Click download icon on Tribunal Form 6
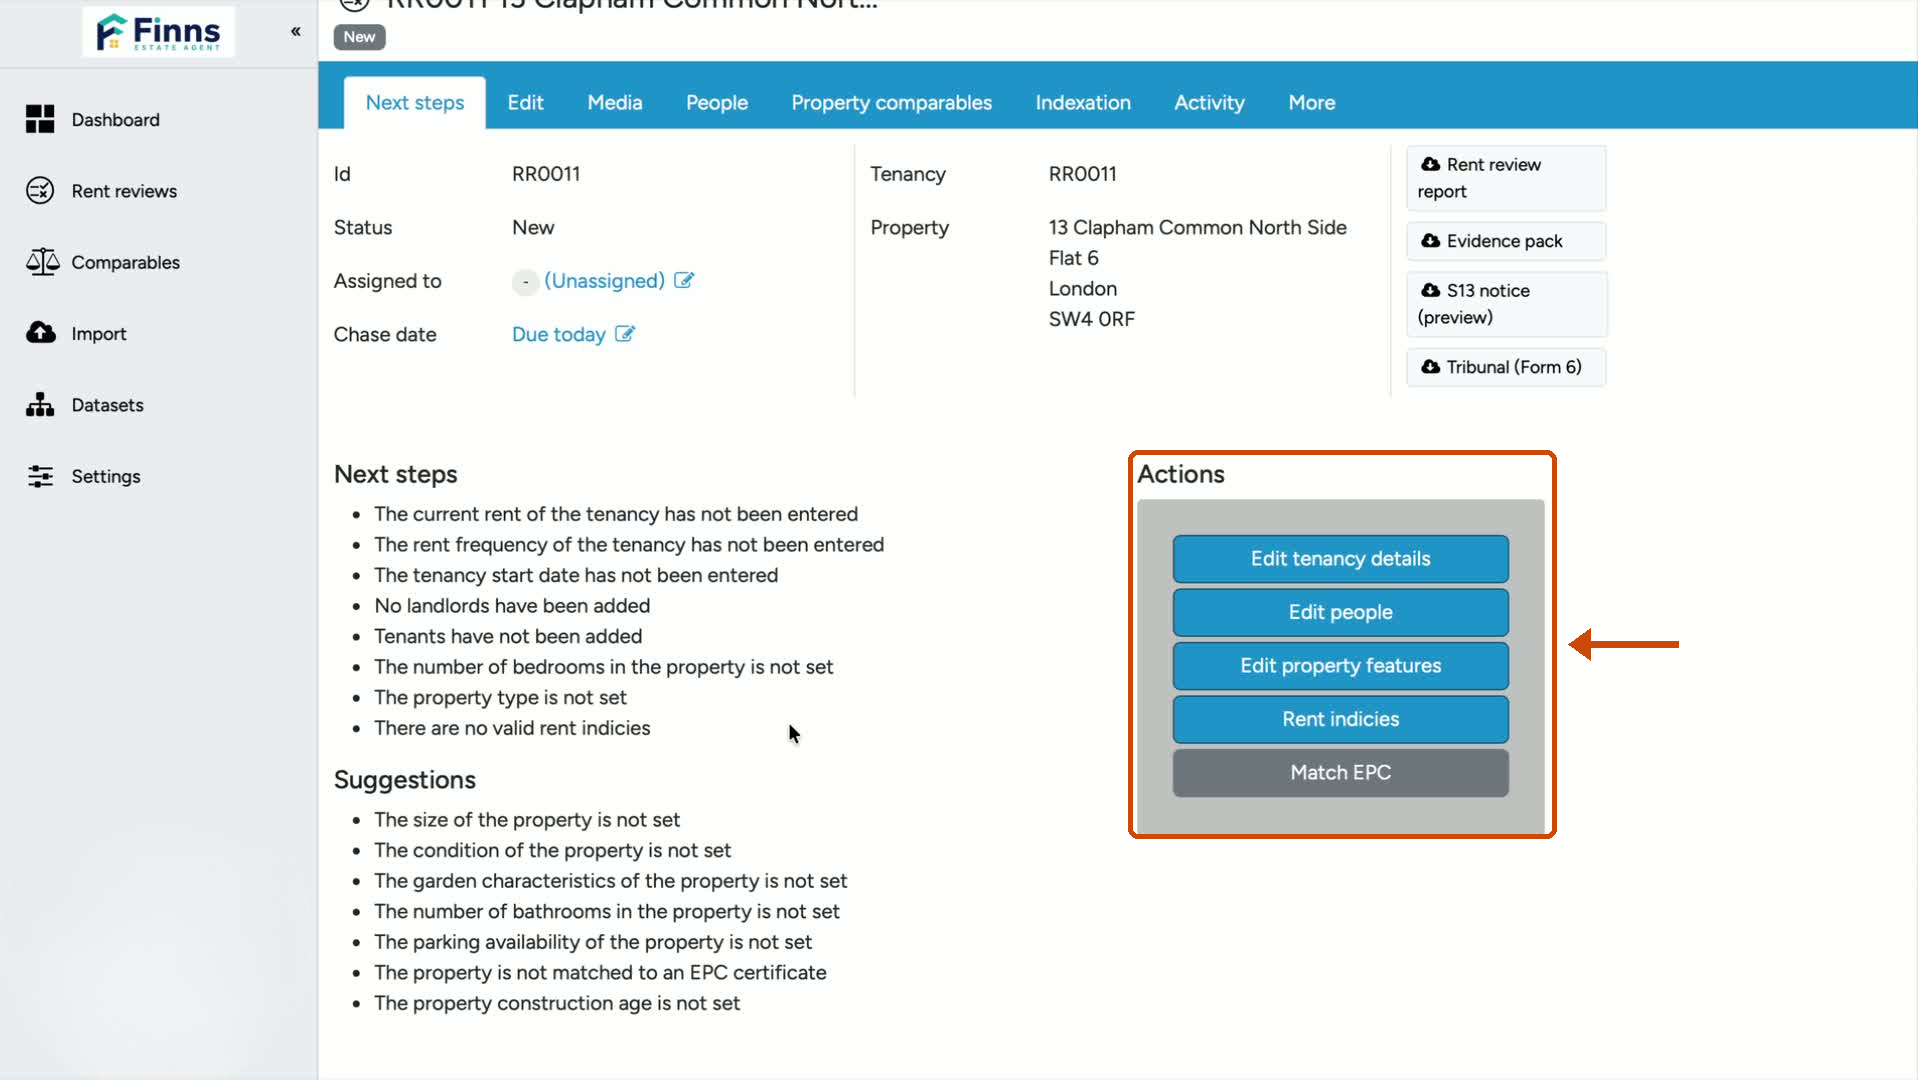Screen dimensions: 1918x1080 [x=1431, y=366]
